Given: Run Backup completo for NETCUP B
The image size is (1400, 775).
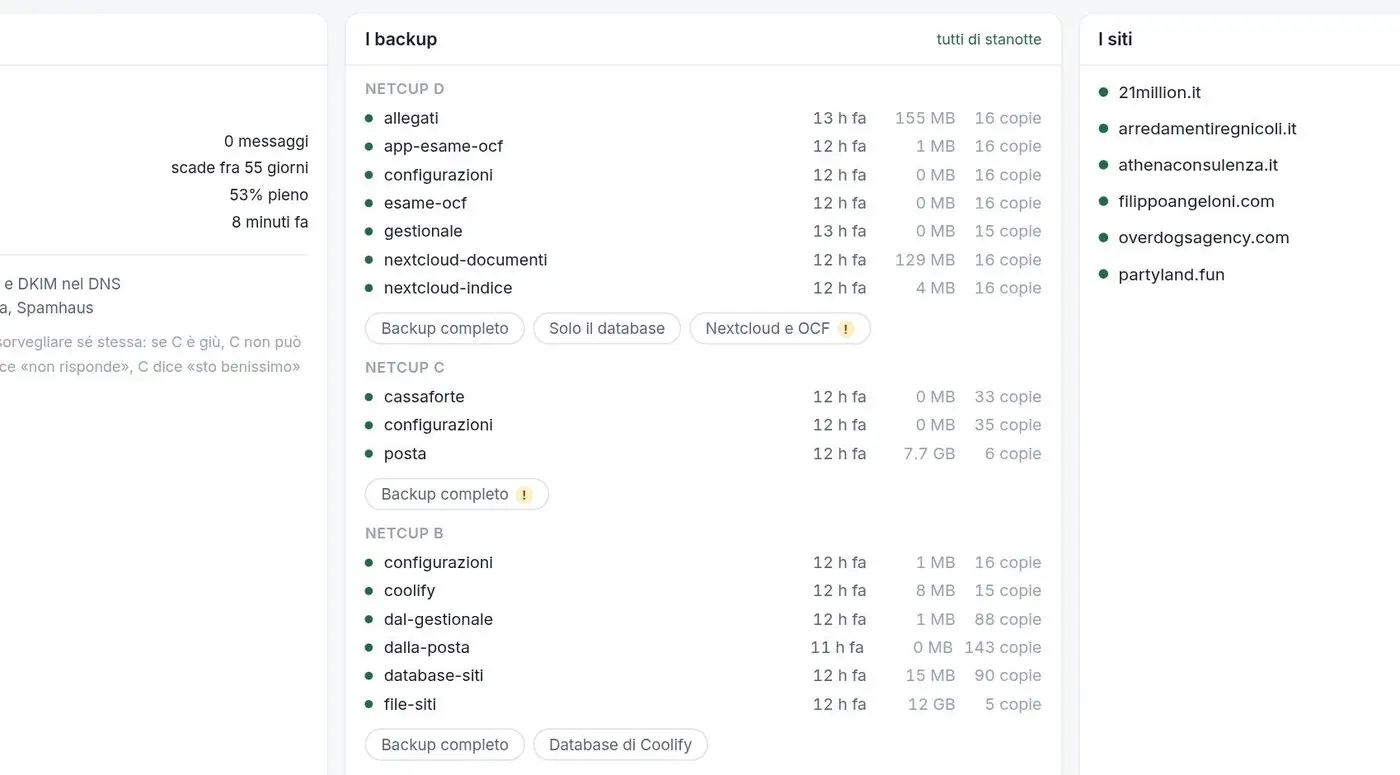Looking at the screenshot, I should (x=445, y=745).
